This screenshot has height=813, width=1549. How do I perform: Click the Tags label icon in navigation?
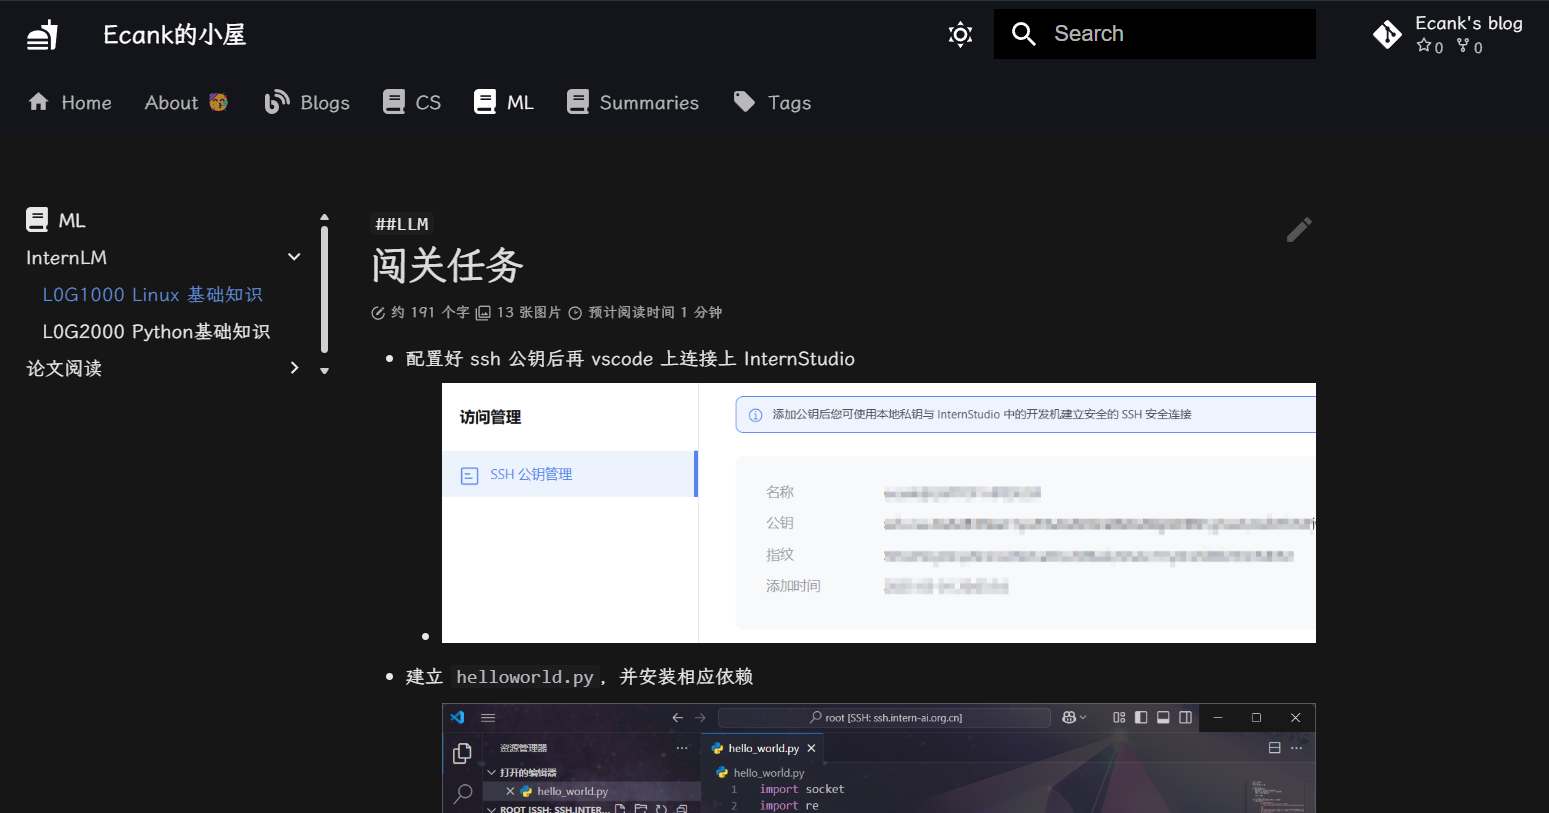[744, 101]
